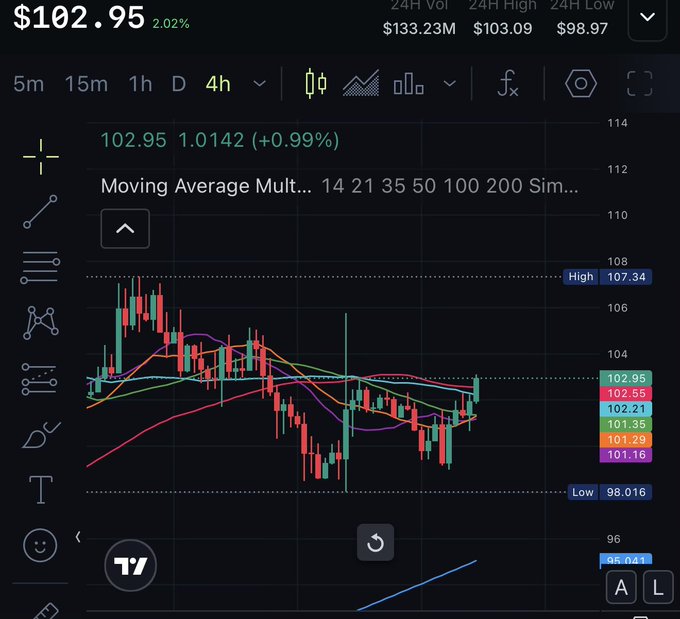
Task: Click the 1.0142 (+0.99%) change readout
Action: [258, 140]
